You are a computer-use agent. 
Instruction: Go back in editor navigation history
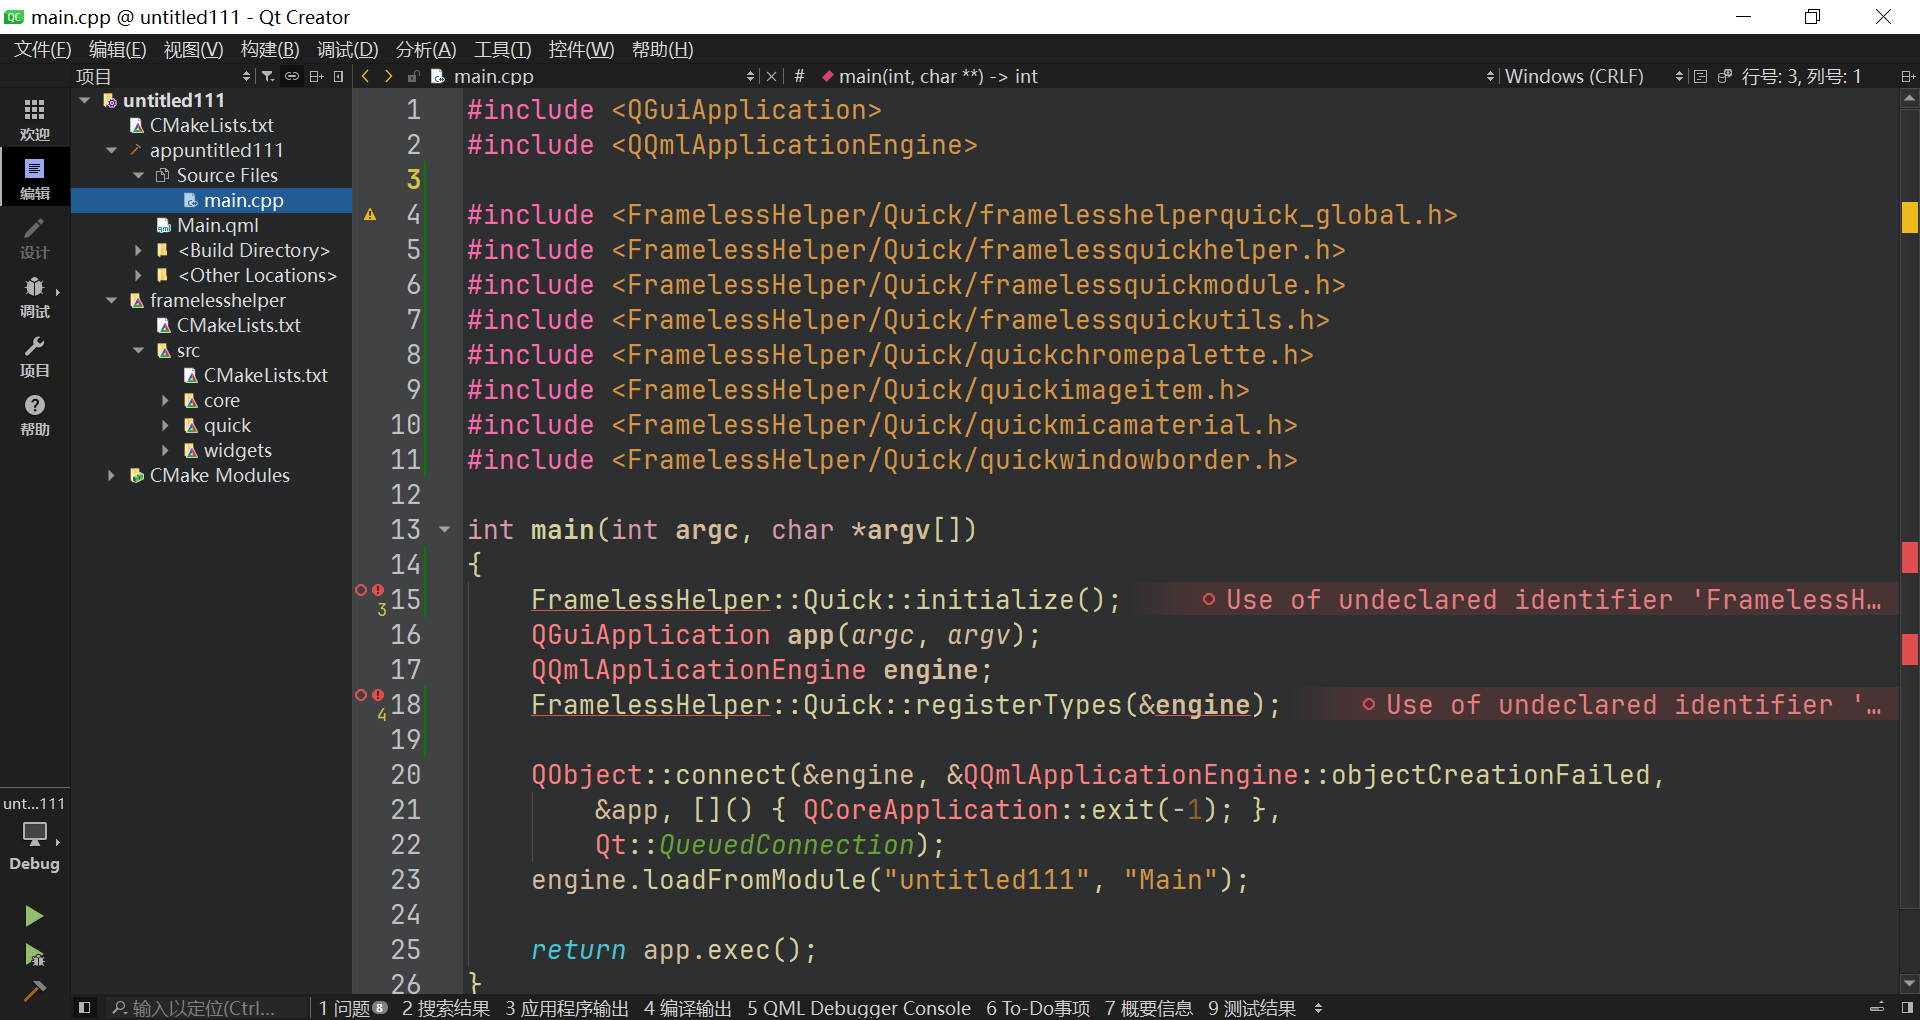366,76
